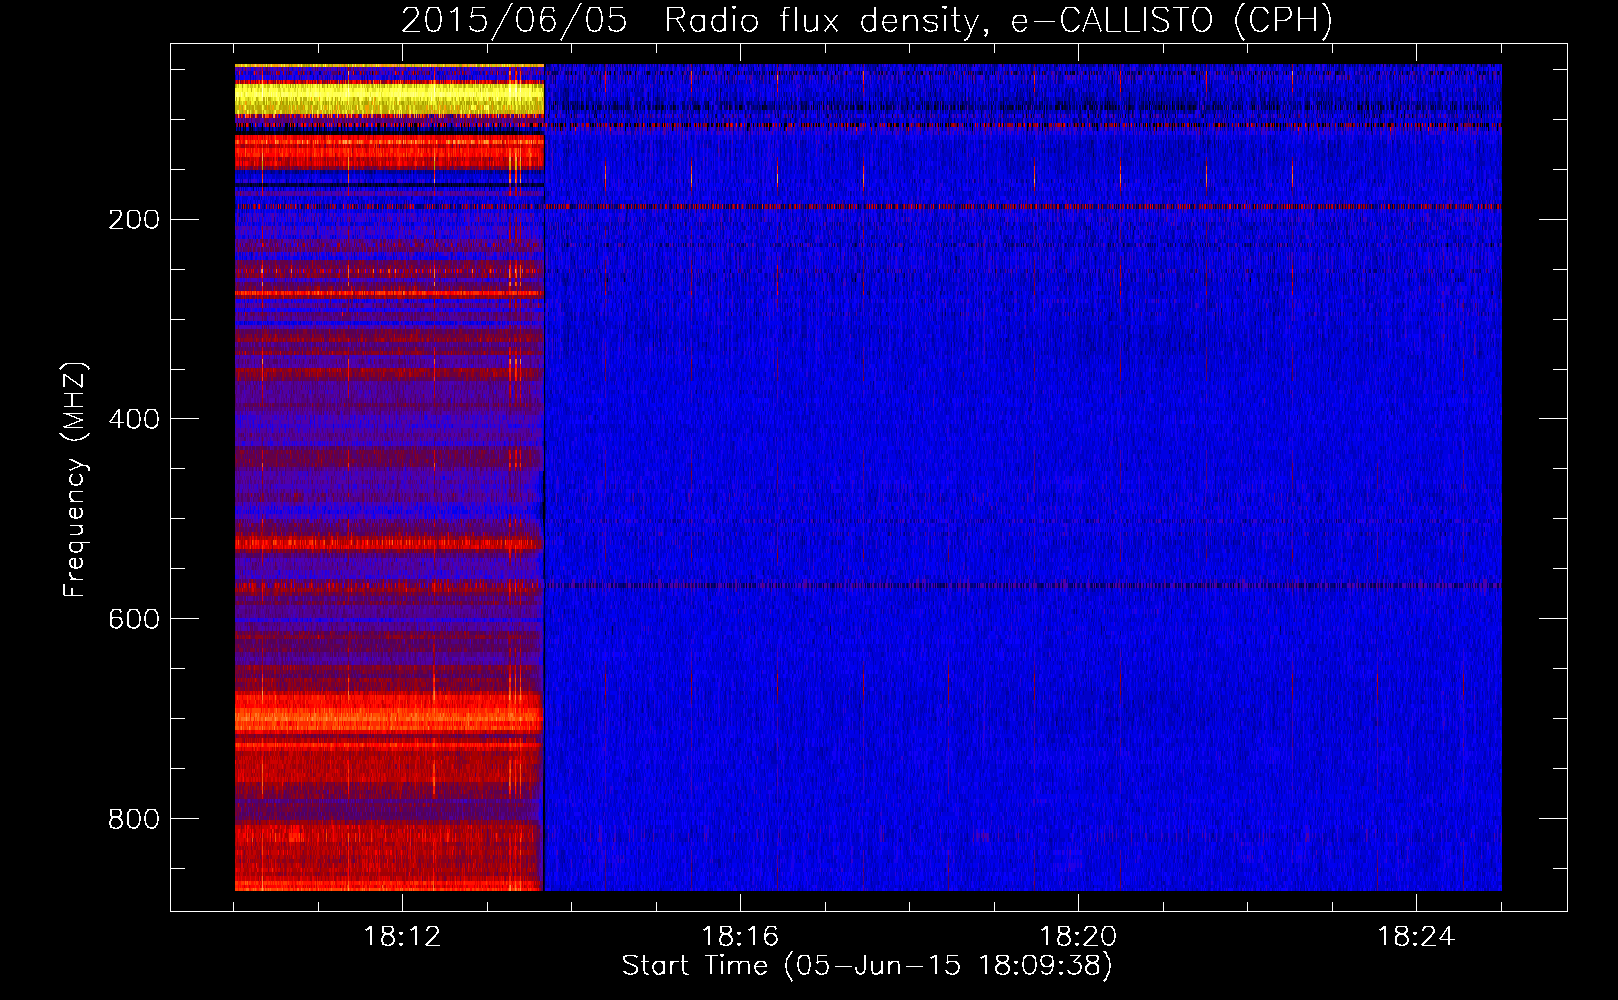Click the 18:20 time axis label
This screenshot has width=1618, height=1000.
pos(1078,937)
